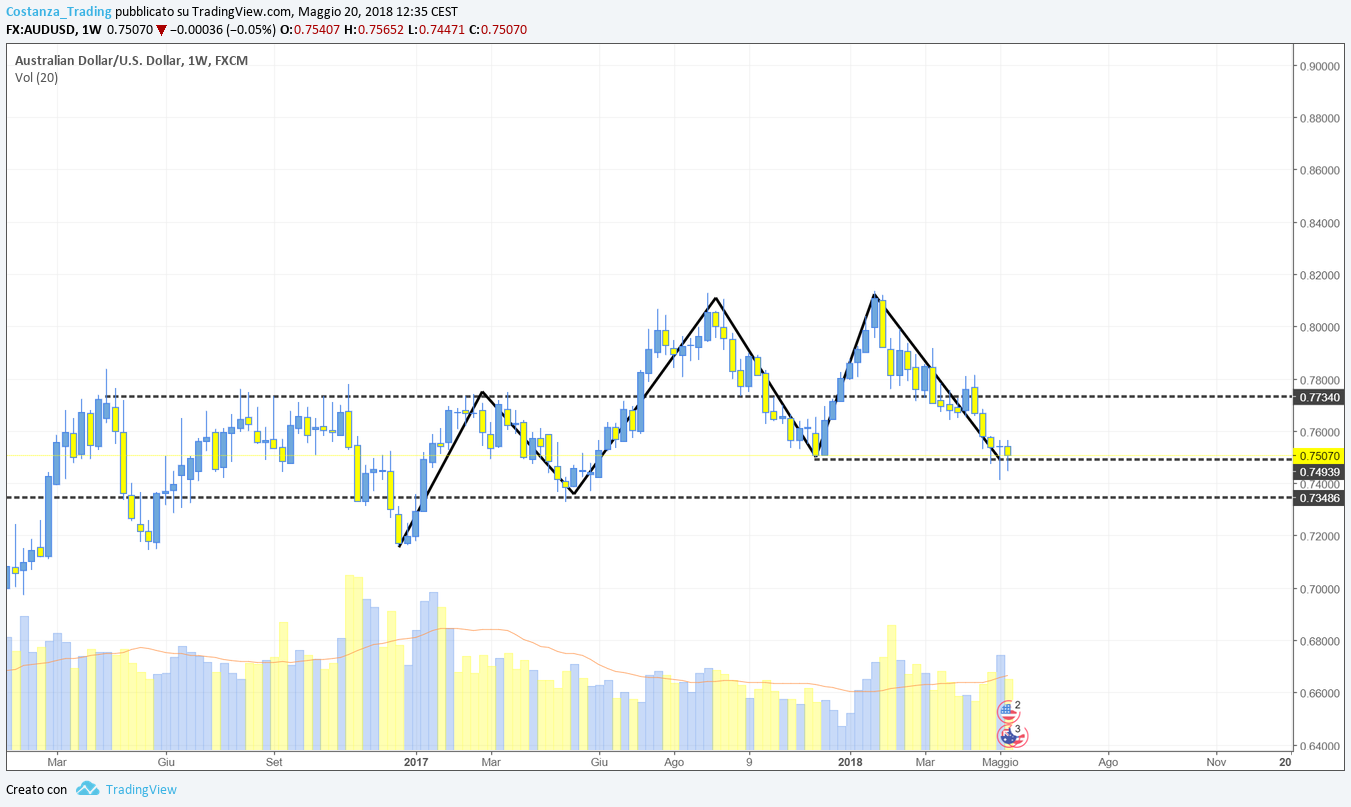Click the red down-arrow price change indicator
This screenshot has height=807, width=1351.
pos(162,29)
